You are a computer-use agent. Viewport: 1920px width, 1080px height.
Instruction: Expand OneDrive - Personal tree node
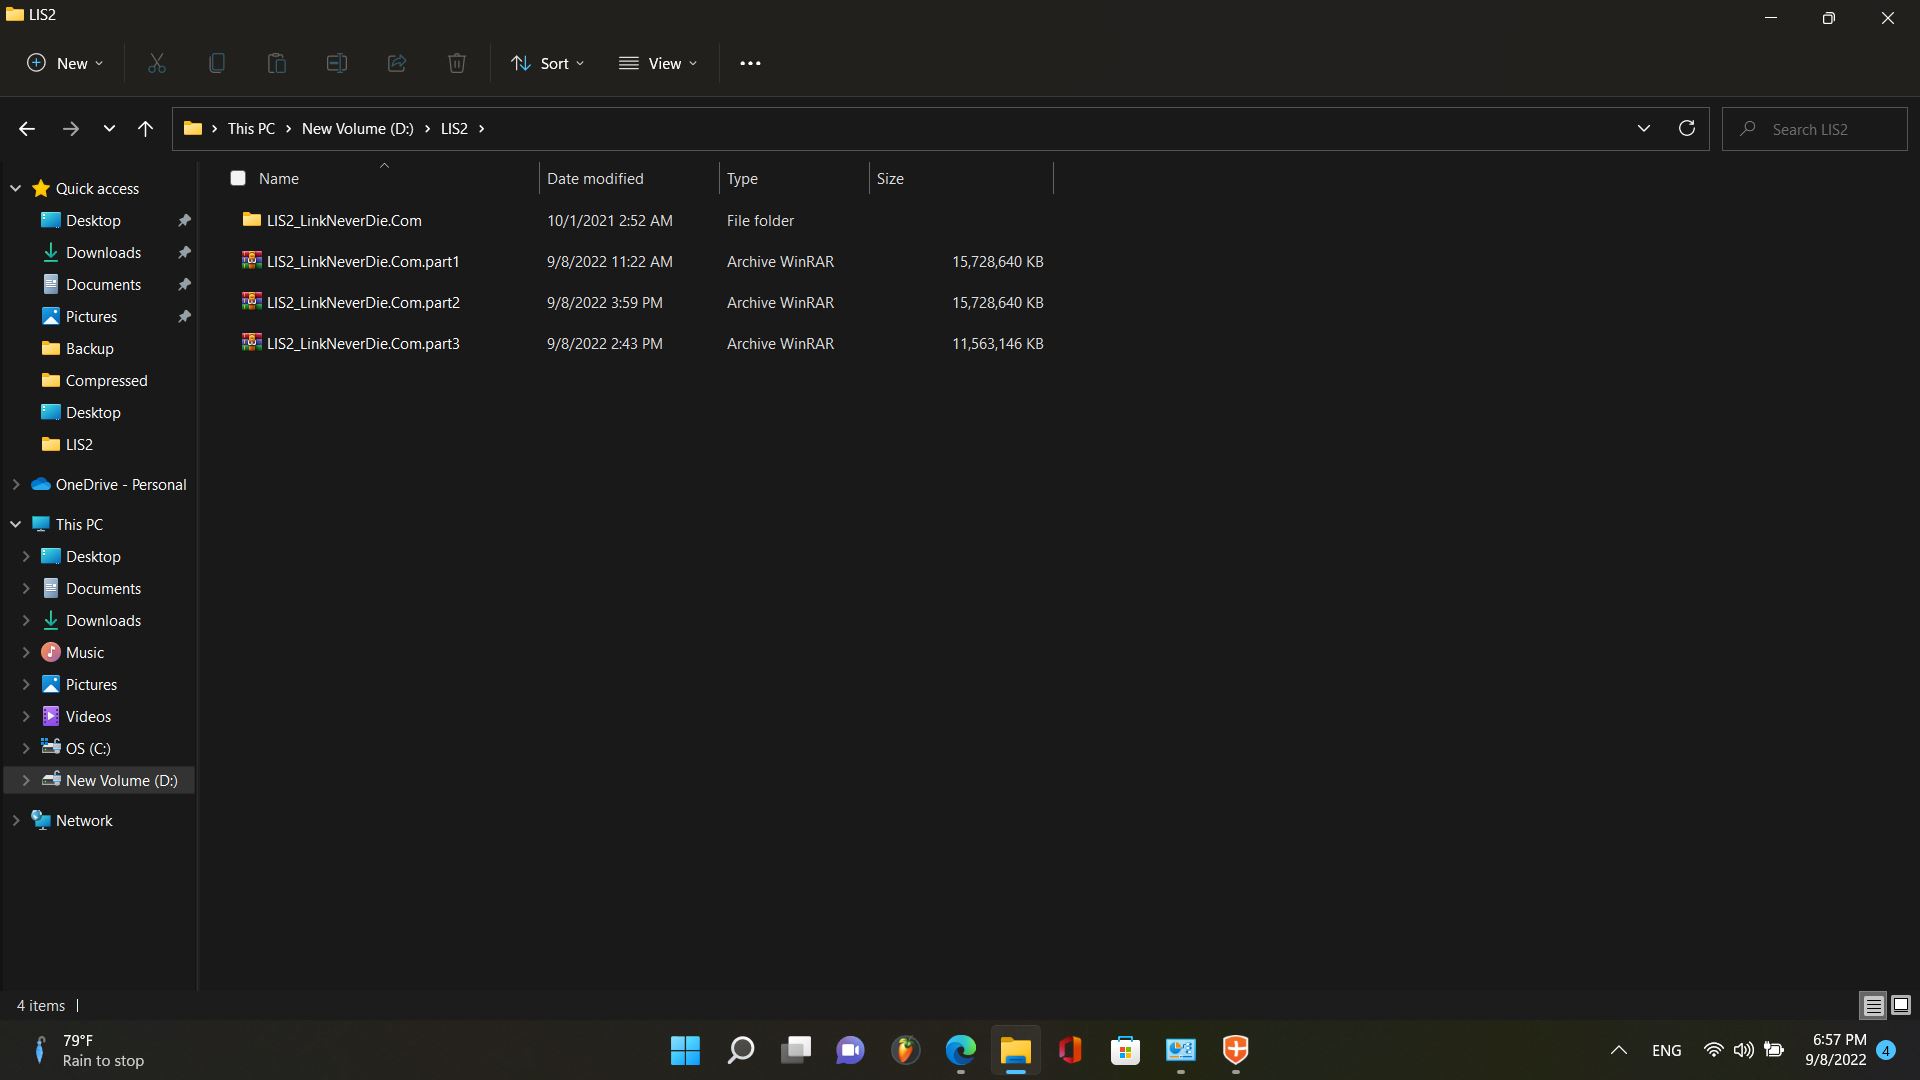(16, 484)
